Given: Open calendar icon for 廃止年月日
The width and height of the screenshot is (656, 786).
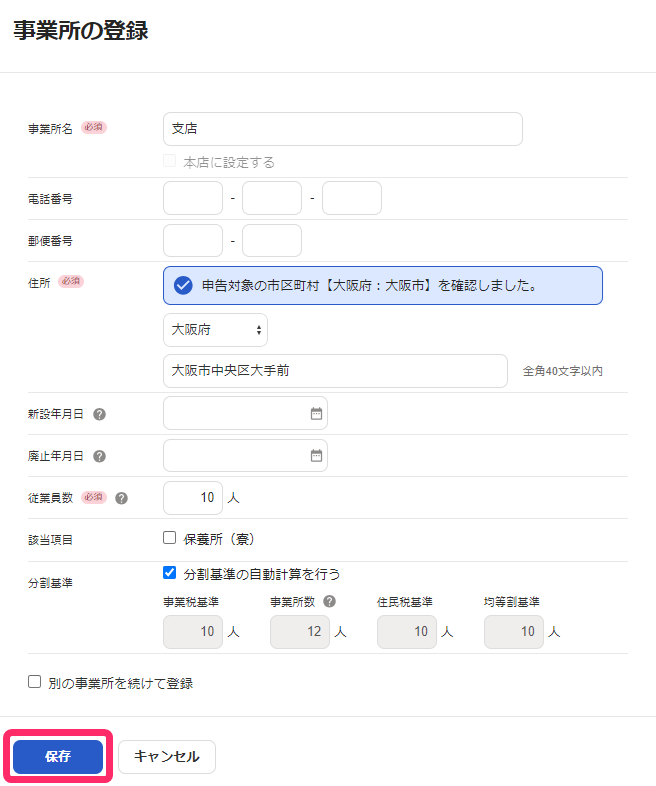Looking at the screenshot, I should (316, 456).
